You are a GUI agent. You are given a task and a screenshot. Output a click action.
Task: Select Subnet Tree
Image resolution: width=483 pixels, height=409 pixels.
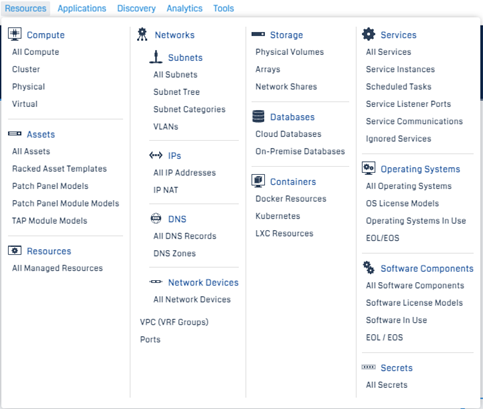tap(176, 92)
